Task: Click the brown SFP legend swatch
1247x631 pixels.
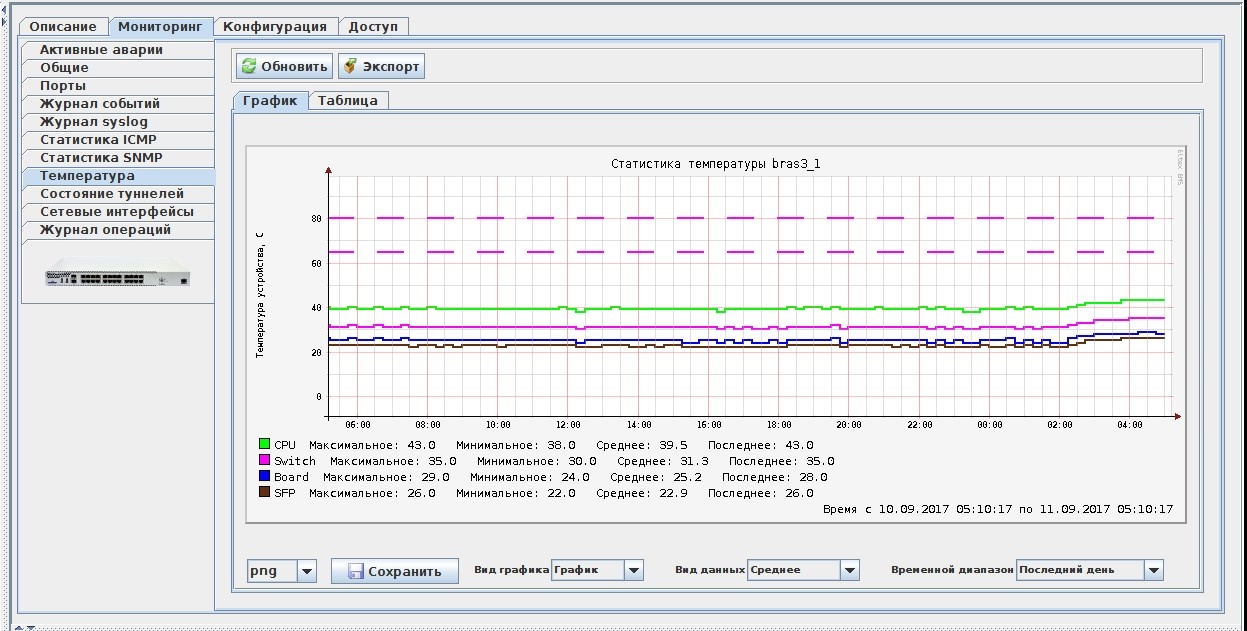Action: [265, 493]
